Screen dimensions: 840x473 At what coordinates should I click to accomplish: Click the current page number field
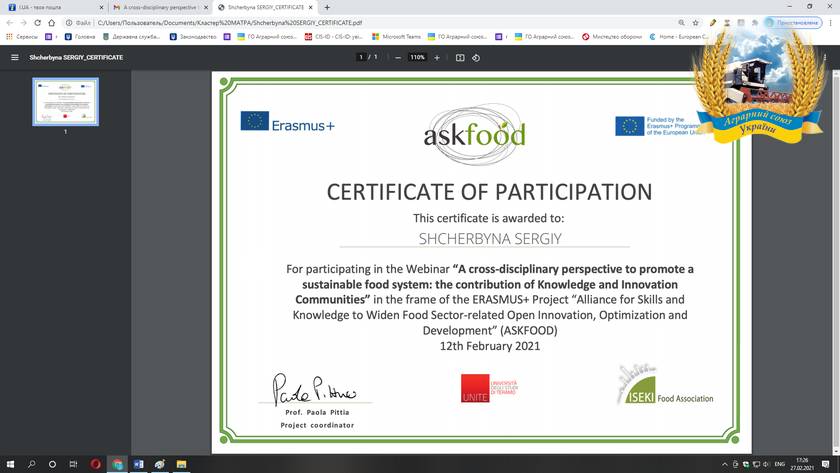361,57
